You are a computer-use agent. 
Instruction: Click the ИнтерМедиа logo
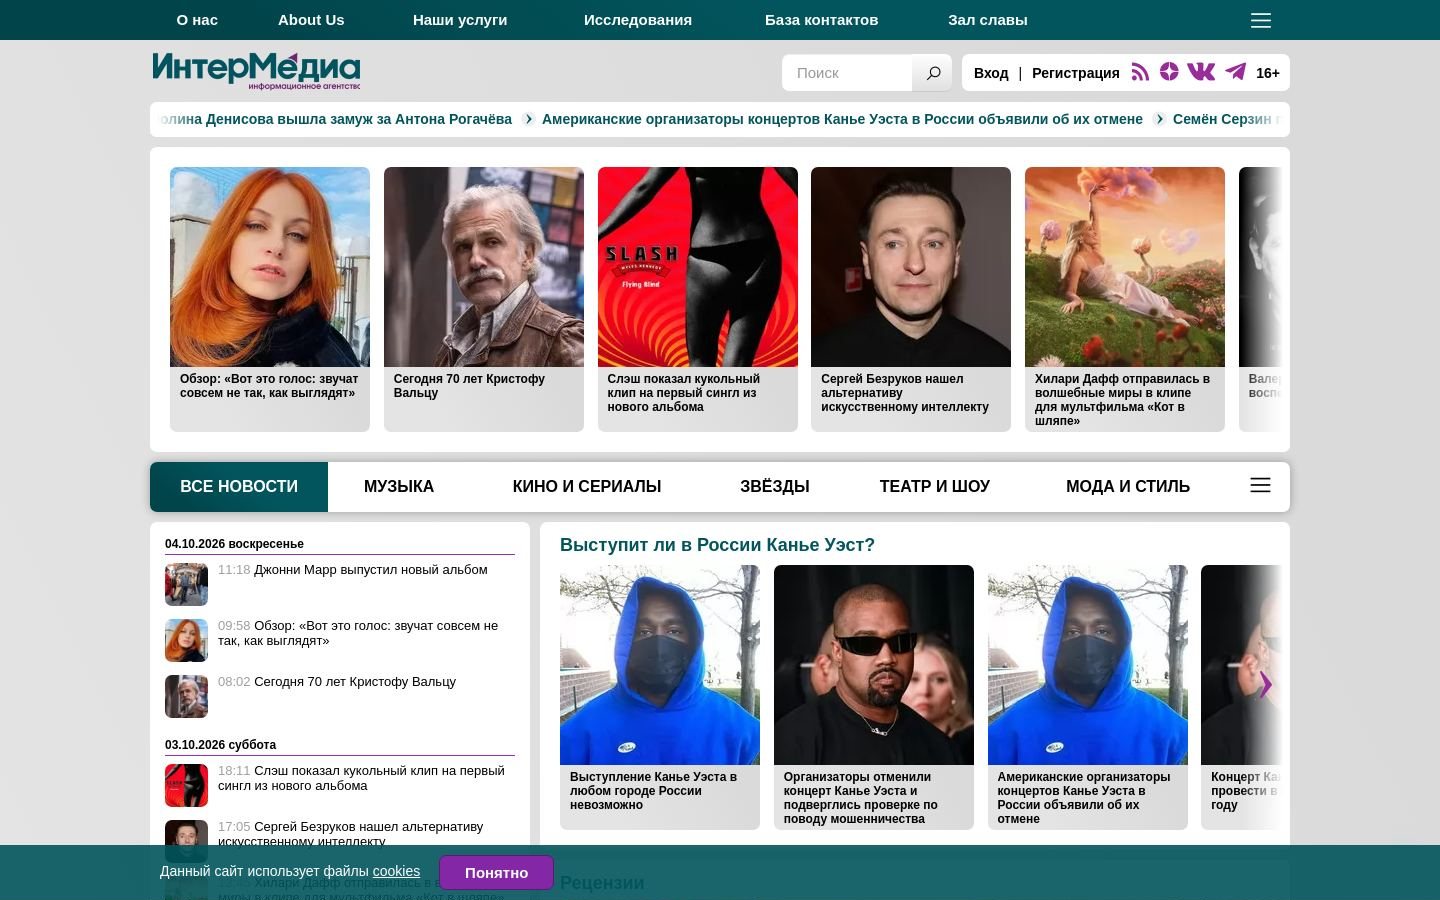coord(256,71)
